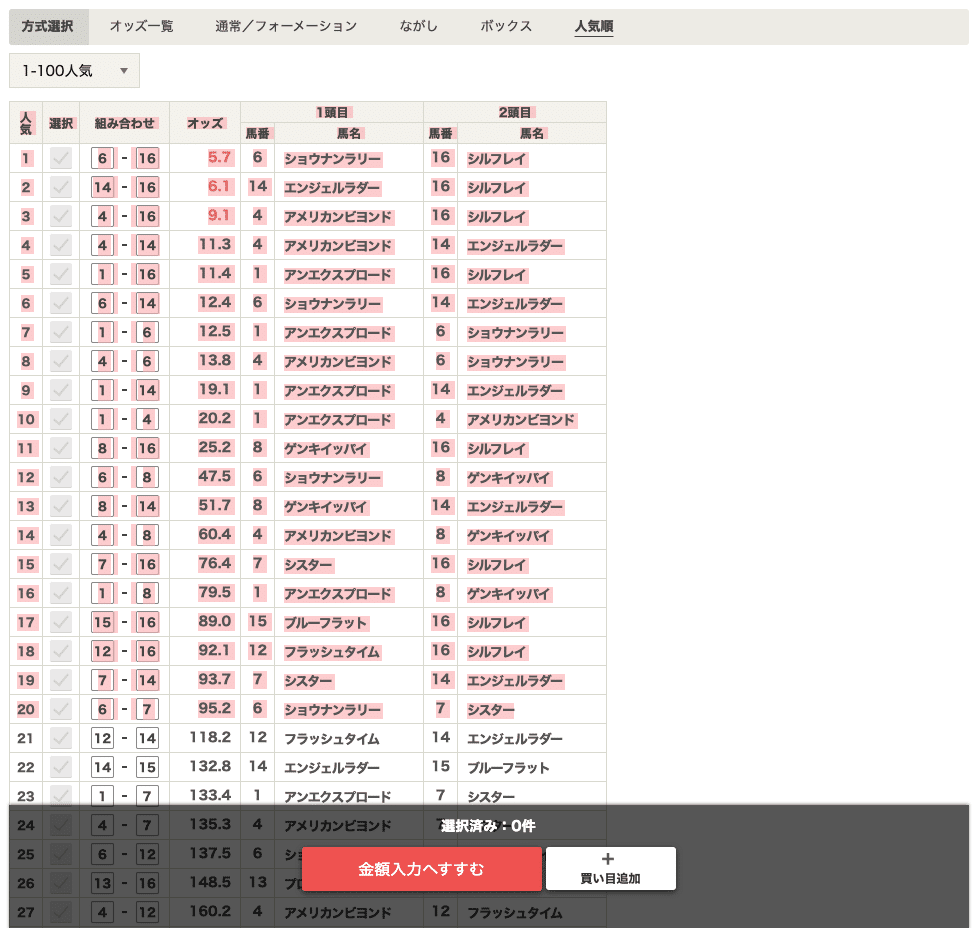Image resolution: width=979 pixels, height=928 pixels.
Task: Click the 組み合わせ column header
Action: coord(124,123)
